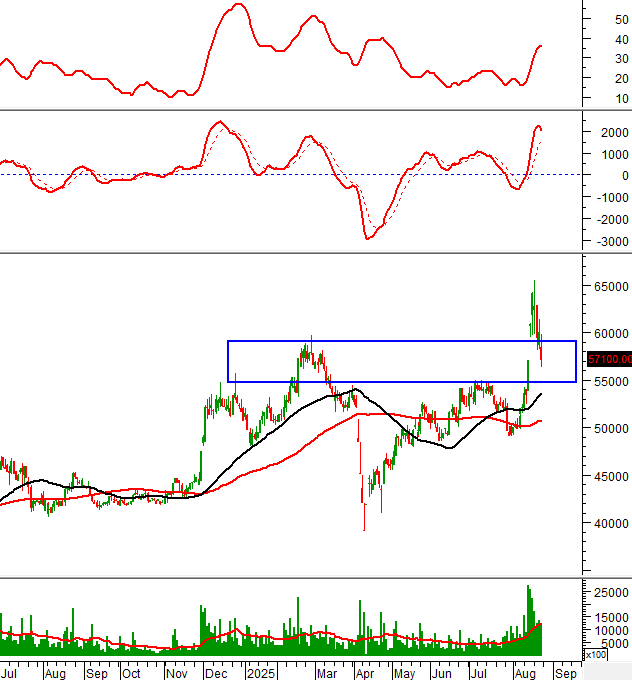The image size is (632, 680).
Task: Select the 20 level in top indicator axis
Action: tap(622, 78)
